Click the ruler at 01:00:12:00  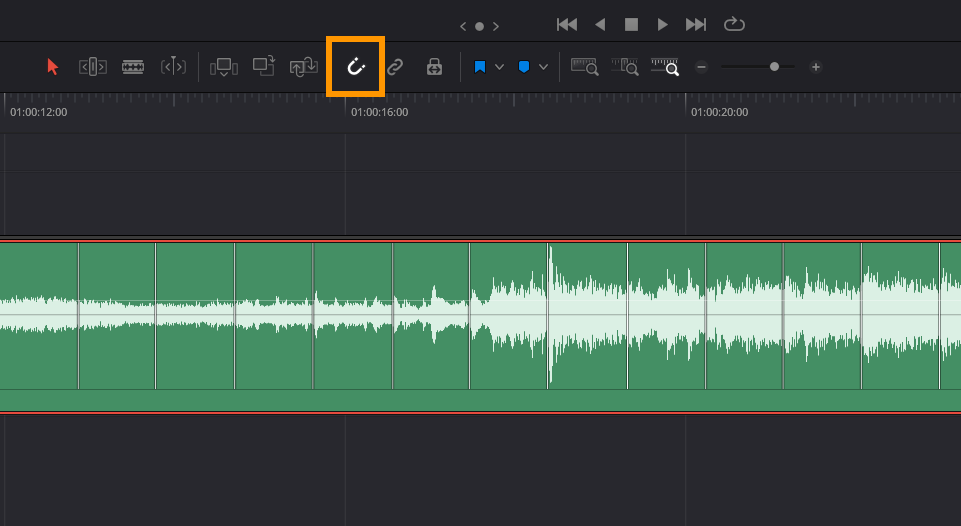(39, 112)
